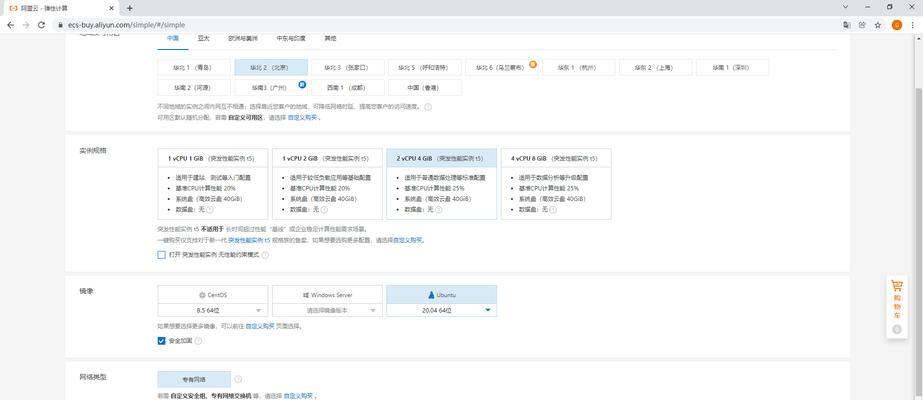
Task: Click browser back arrow
Action: pyautogui.click(x=11, y=25)
